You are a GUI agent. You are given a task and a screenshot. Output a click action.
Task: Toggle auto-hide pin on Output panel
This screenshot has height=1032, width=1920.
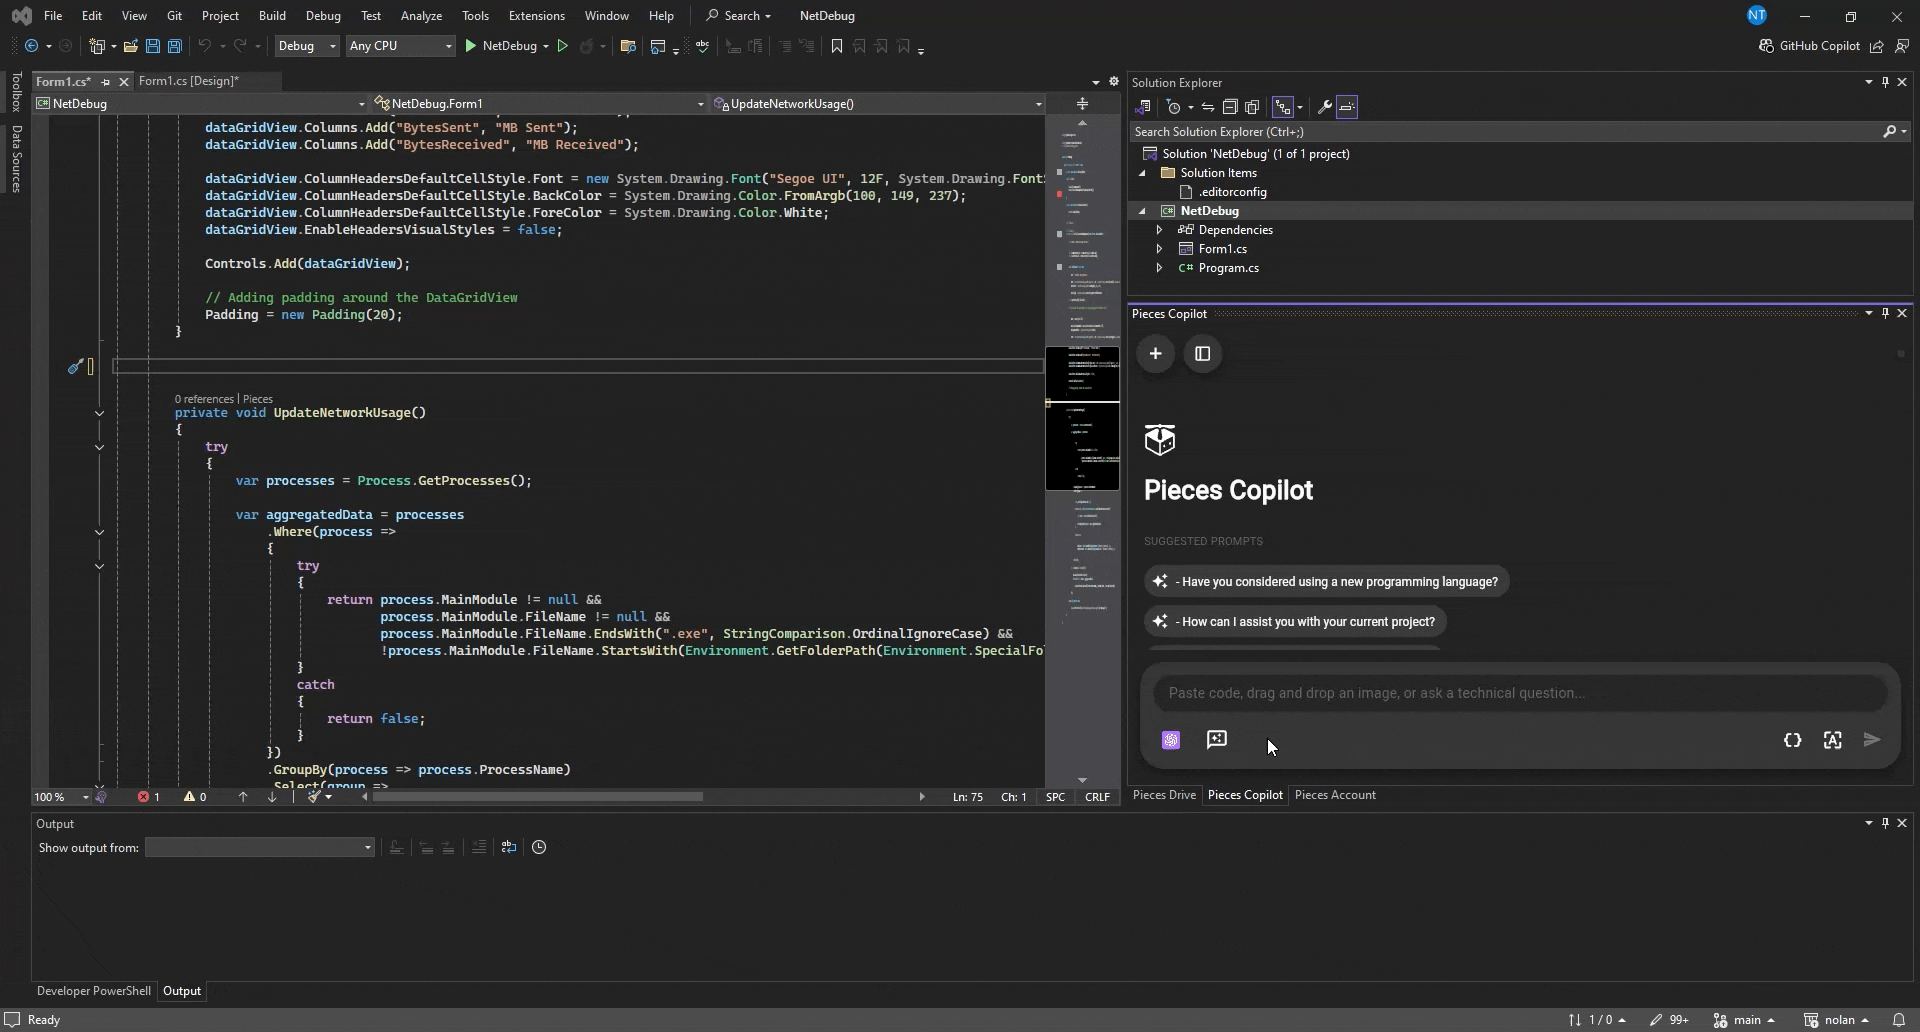click(1885, 823)
